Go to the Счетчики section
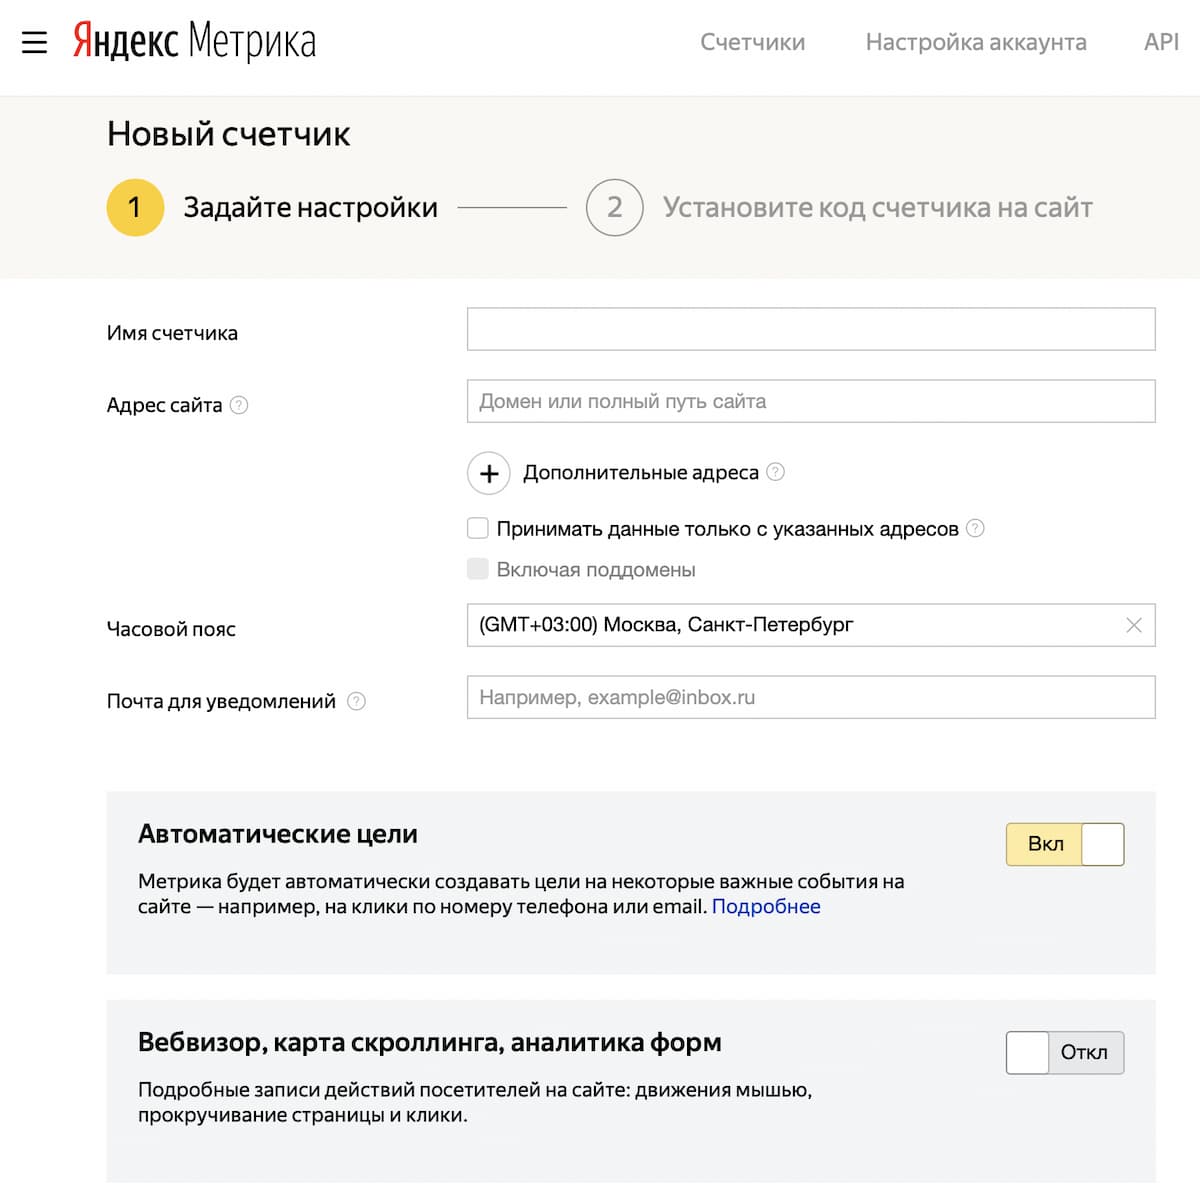The image size is (1200, 1197). point(752,42)
